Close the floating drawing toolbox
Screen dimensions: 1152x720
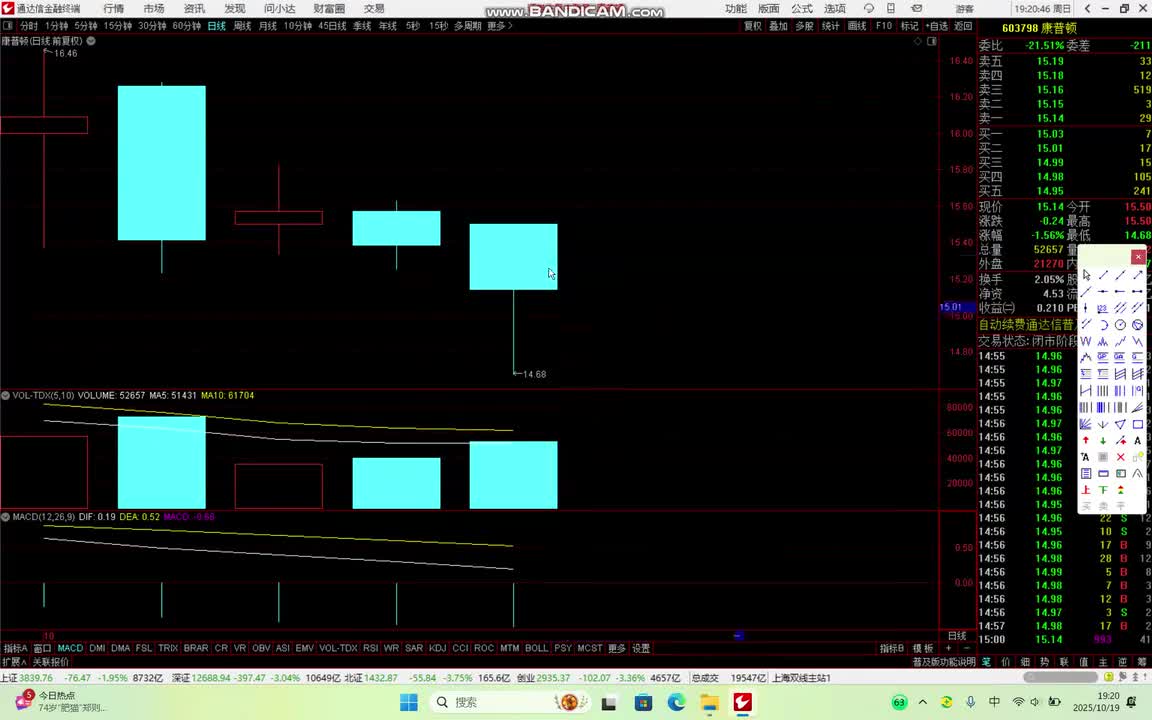tap(1138, 256)
